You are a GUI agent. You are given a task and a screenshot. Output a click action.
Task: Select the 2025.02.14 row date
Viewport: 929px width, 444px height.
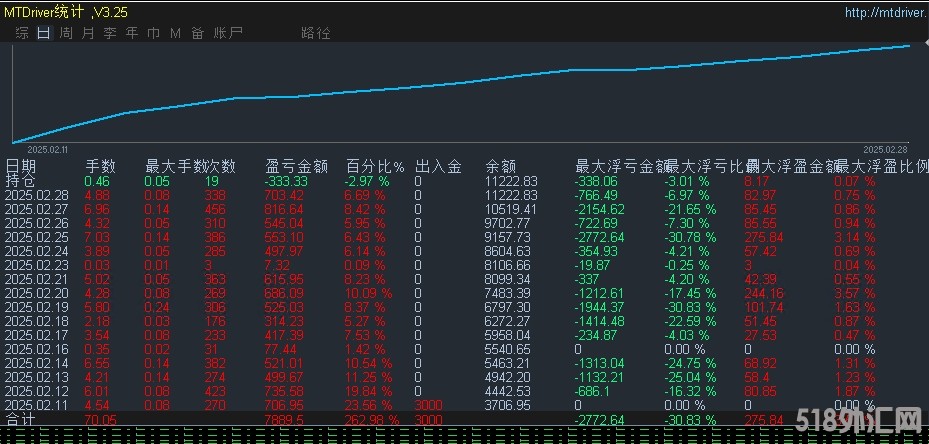(37, 363)
